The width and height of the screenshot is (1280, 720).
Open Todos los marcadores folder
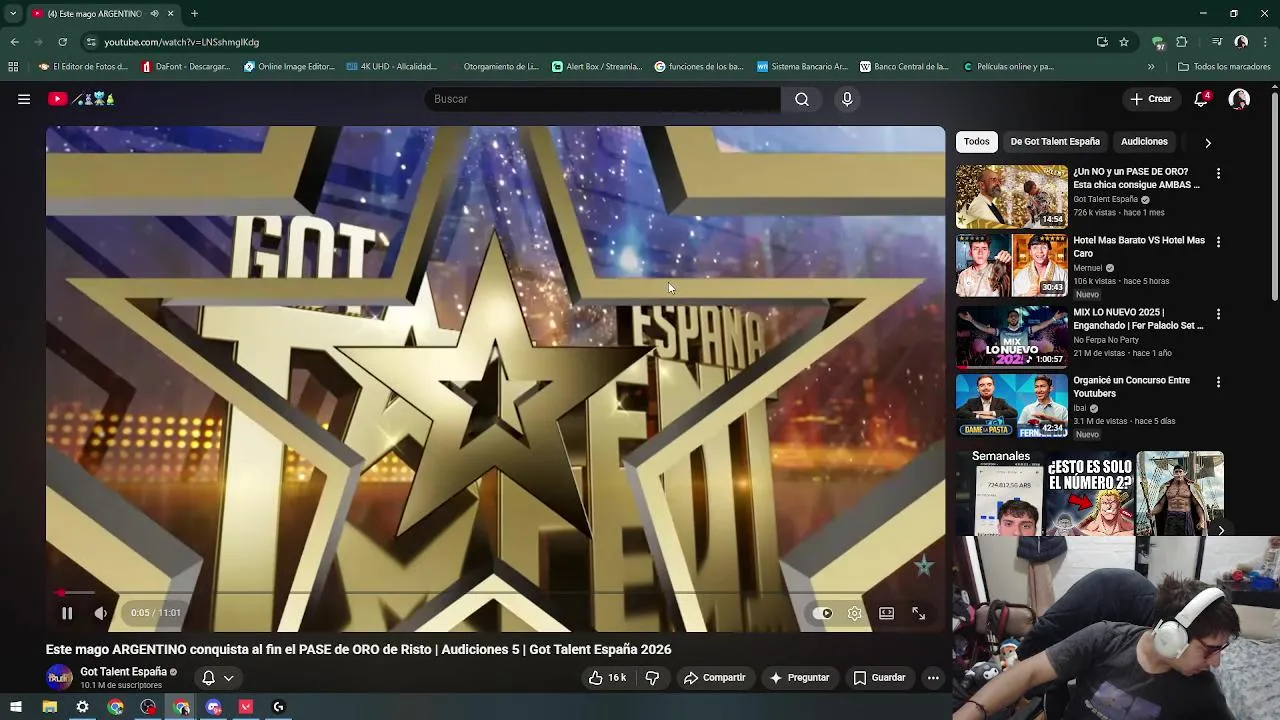tap(1224, 67)
